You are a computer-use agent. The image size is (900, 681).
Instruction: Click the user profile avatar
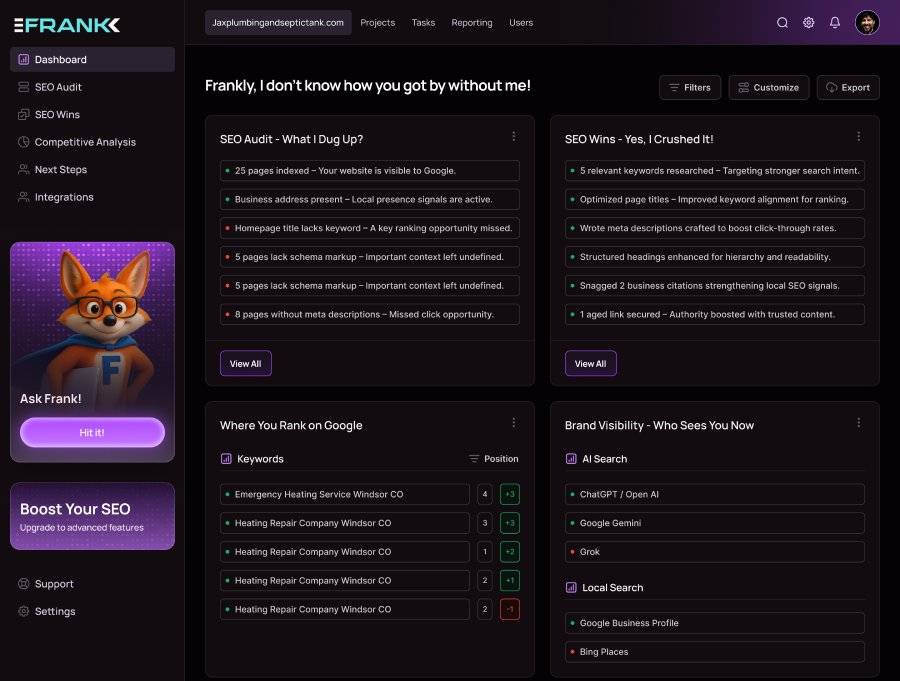(867, 23)
